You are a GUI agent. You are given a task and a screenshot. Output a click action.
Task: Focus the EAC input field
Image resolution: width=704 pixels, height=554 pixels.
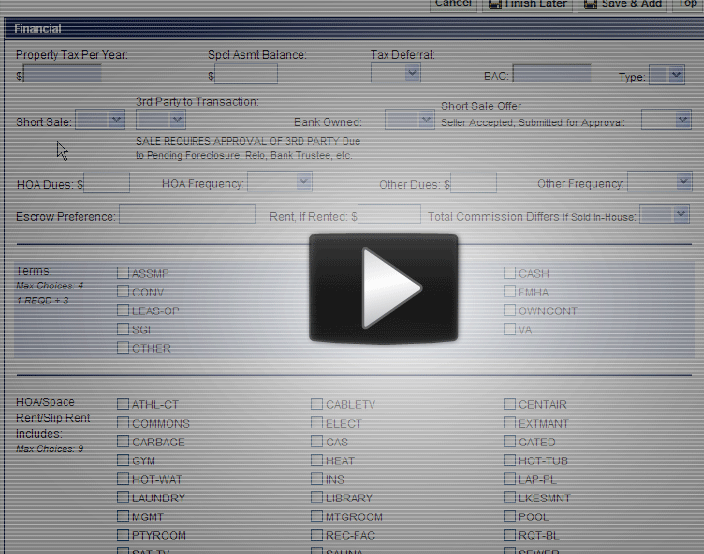click(552, 74)
